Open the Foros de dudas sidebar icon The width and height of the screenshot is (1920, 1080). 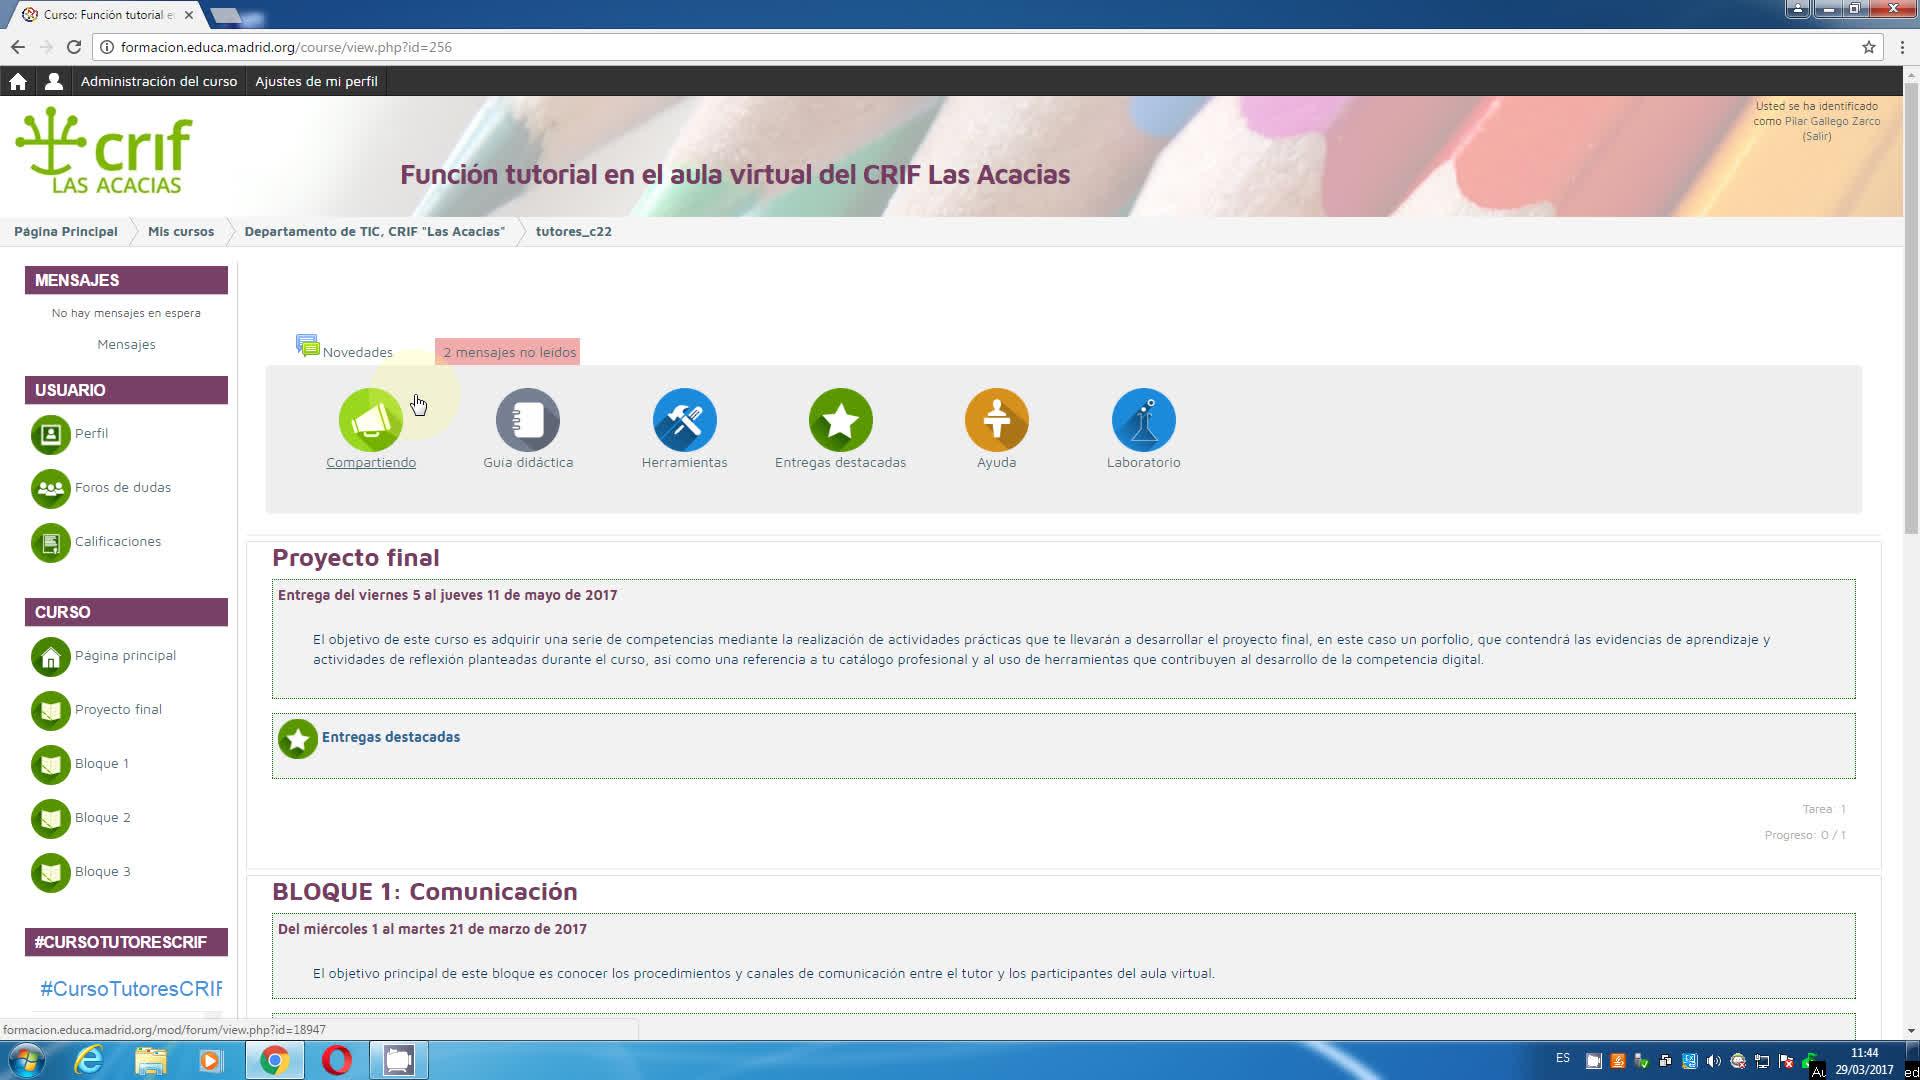pos(50,489)
